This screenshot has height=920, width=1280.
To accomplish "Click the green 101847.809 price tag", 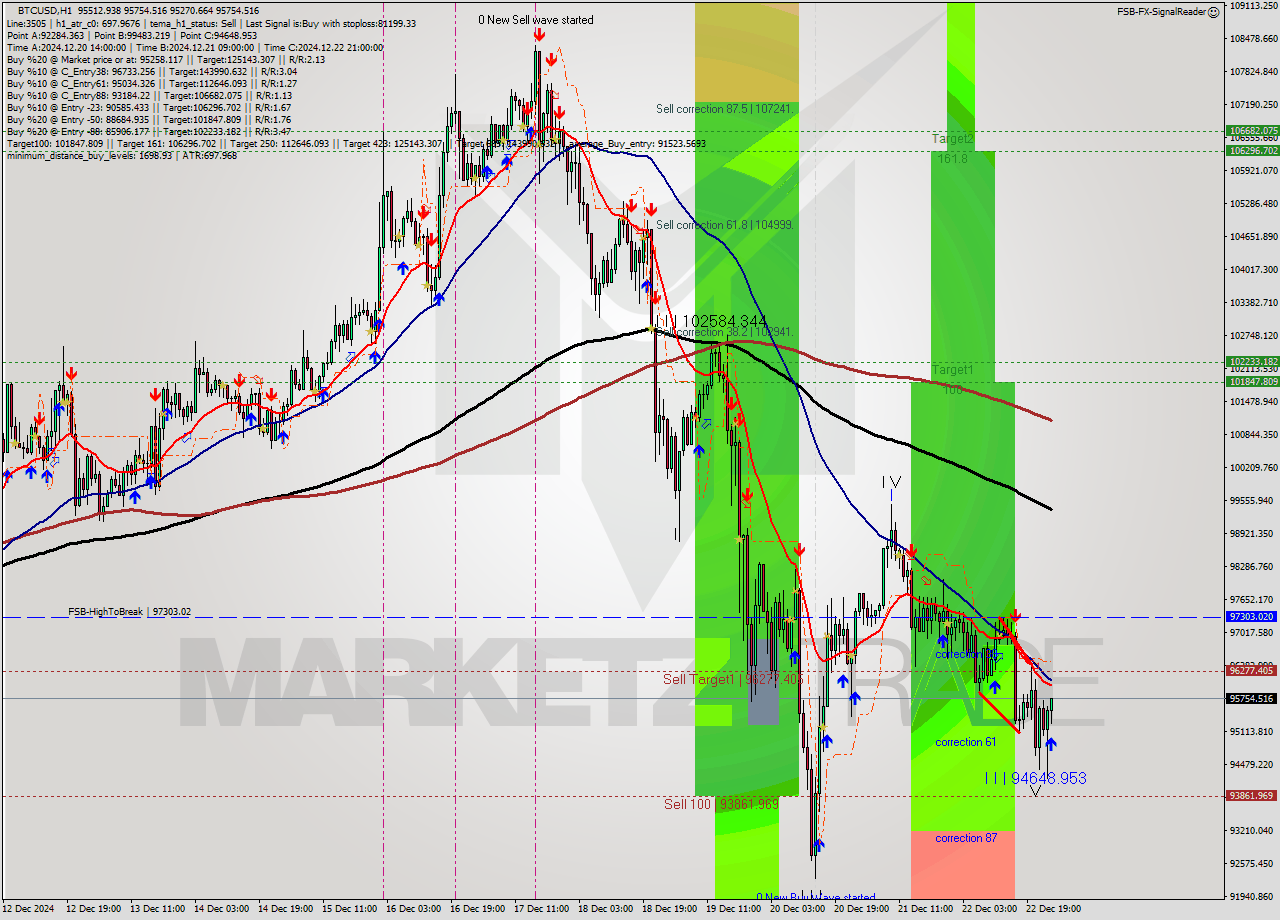I will (1252, 382).
